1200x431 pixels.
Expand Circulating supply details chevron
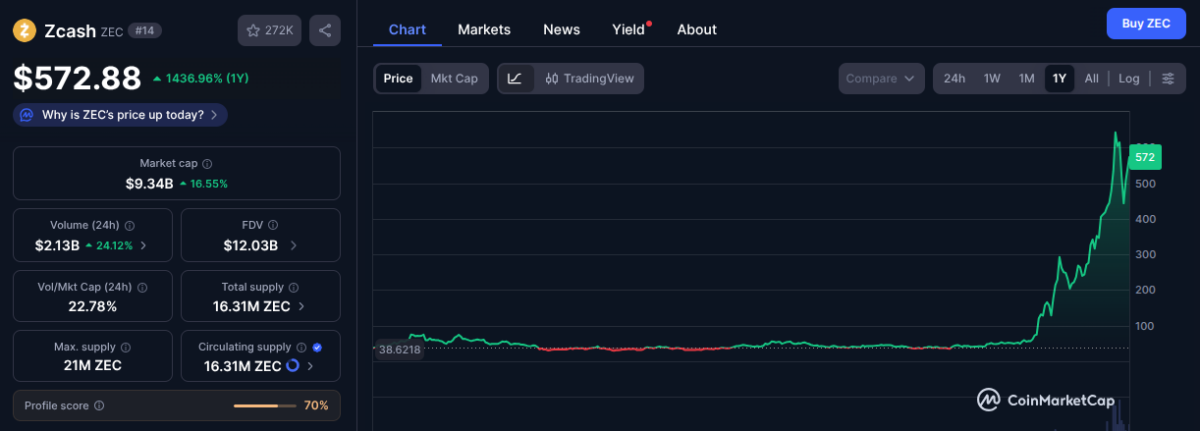coord(310,366)
